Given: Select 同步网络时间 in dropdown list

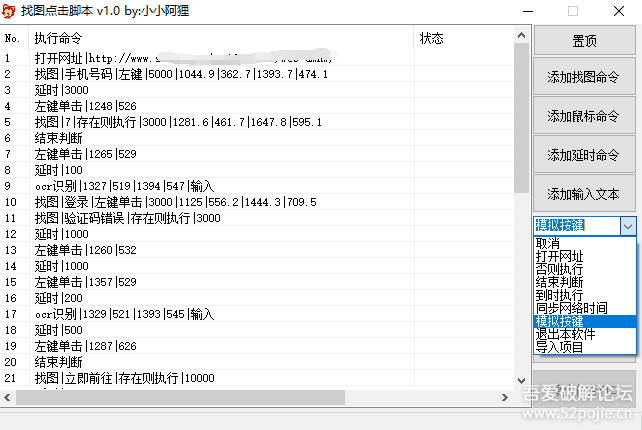Looking at the screenshot, I should click(585, 308).
